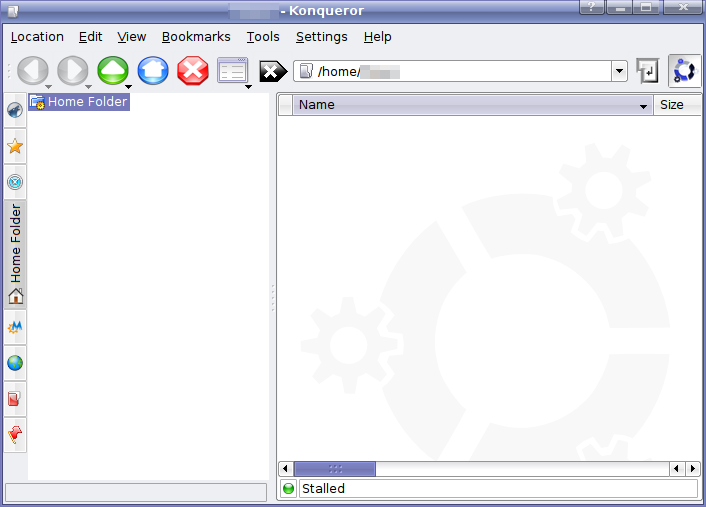
Task: Click the Clear location bar icon
Action: tap(273, 72)
